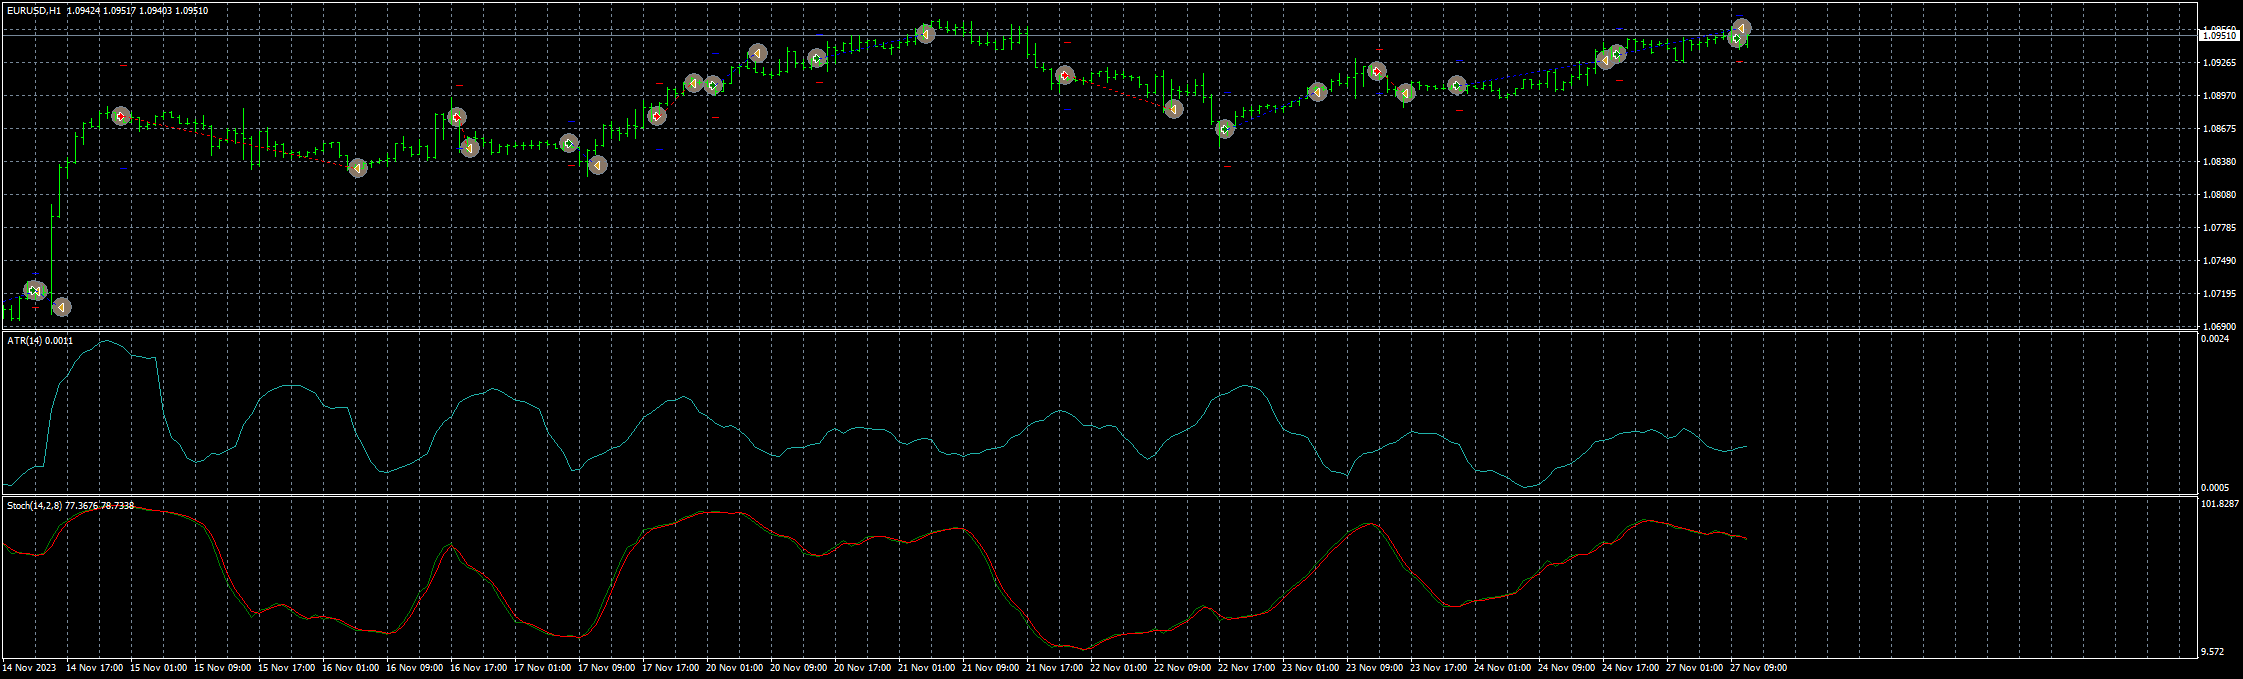This screenshot has width=2243, height=679.
Task: Click the 16 Nov 17:00 time axis label
Action: 478,667
